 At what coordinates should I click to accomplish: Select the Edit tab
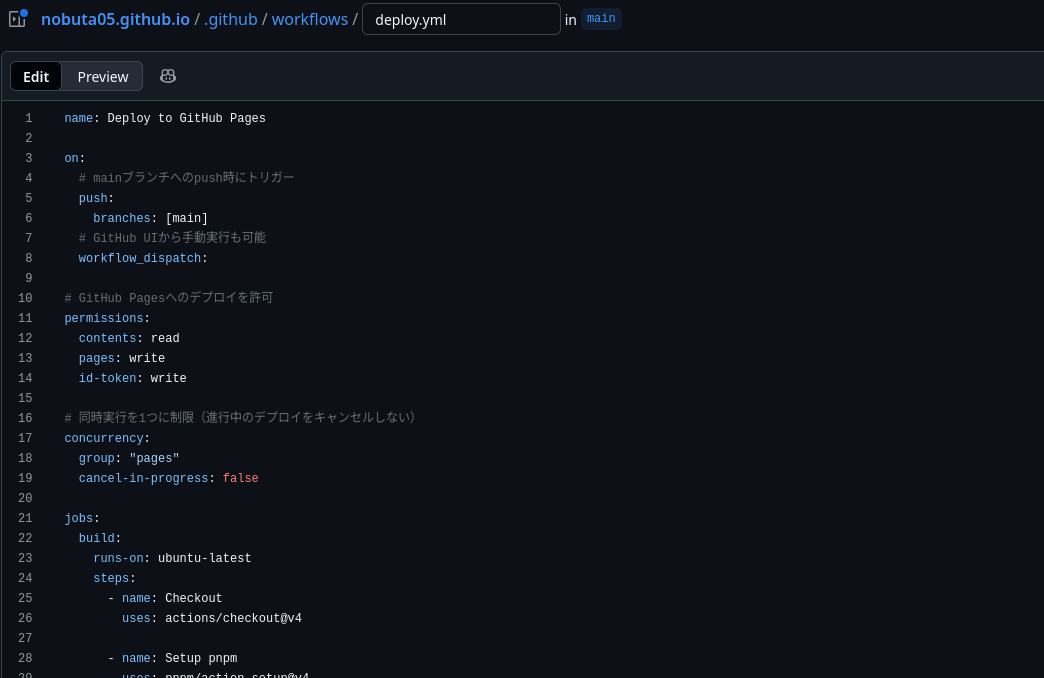36,76
